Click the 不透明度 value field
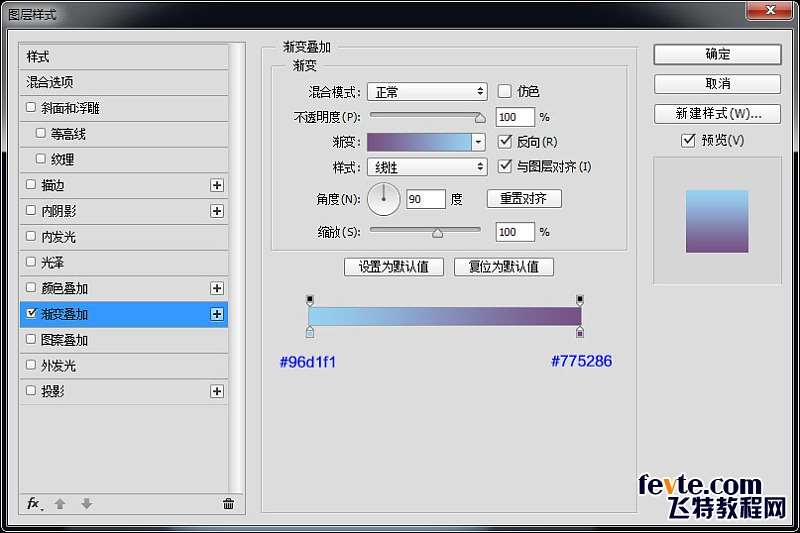The height and width of the screenshot is (533, 800). coord(515,117)
